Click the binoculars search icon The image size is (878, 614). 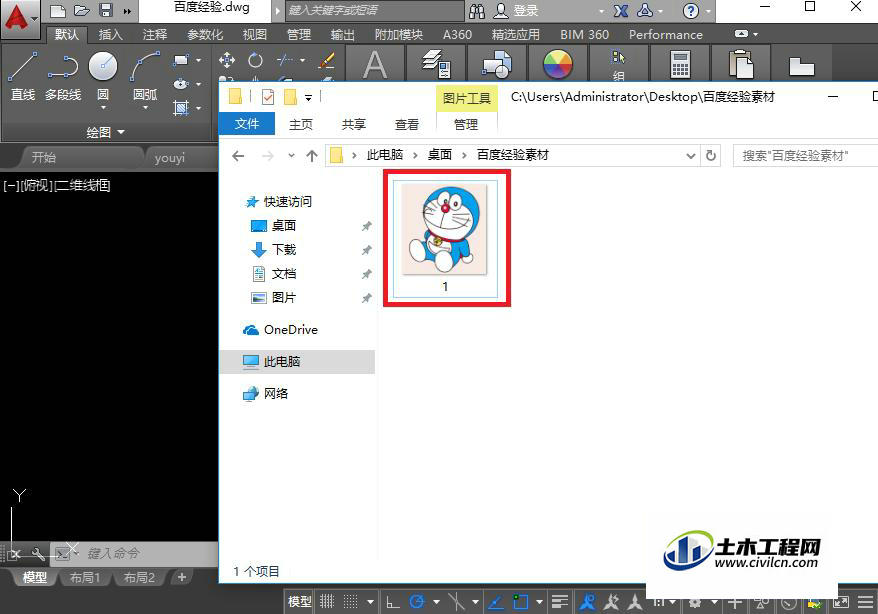click(477, 11)
